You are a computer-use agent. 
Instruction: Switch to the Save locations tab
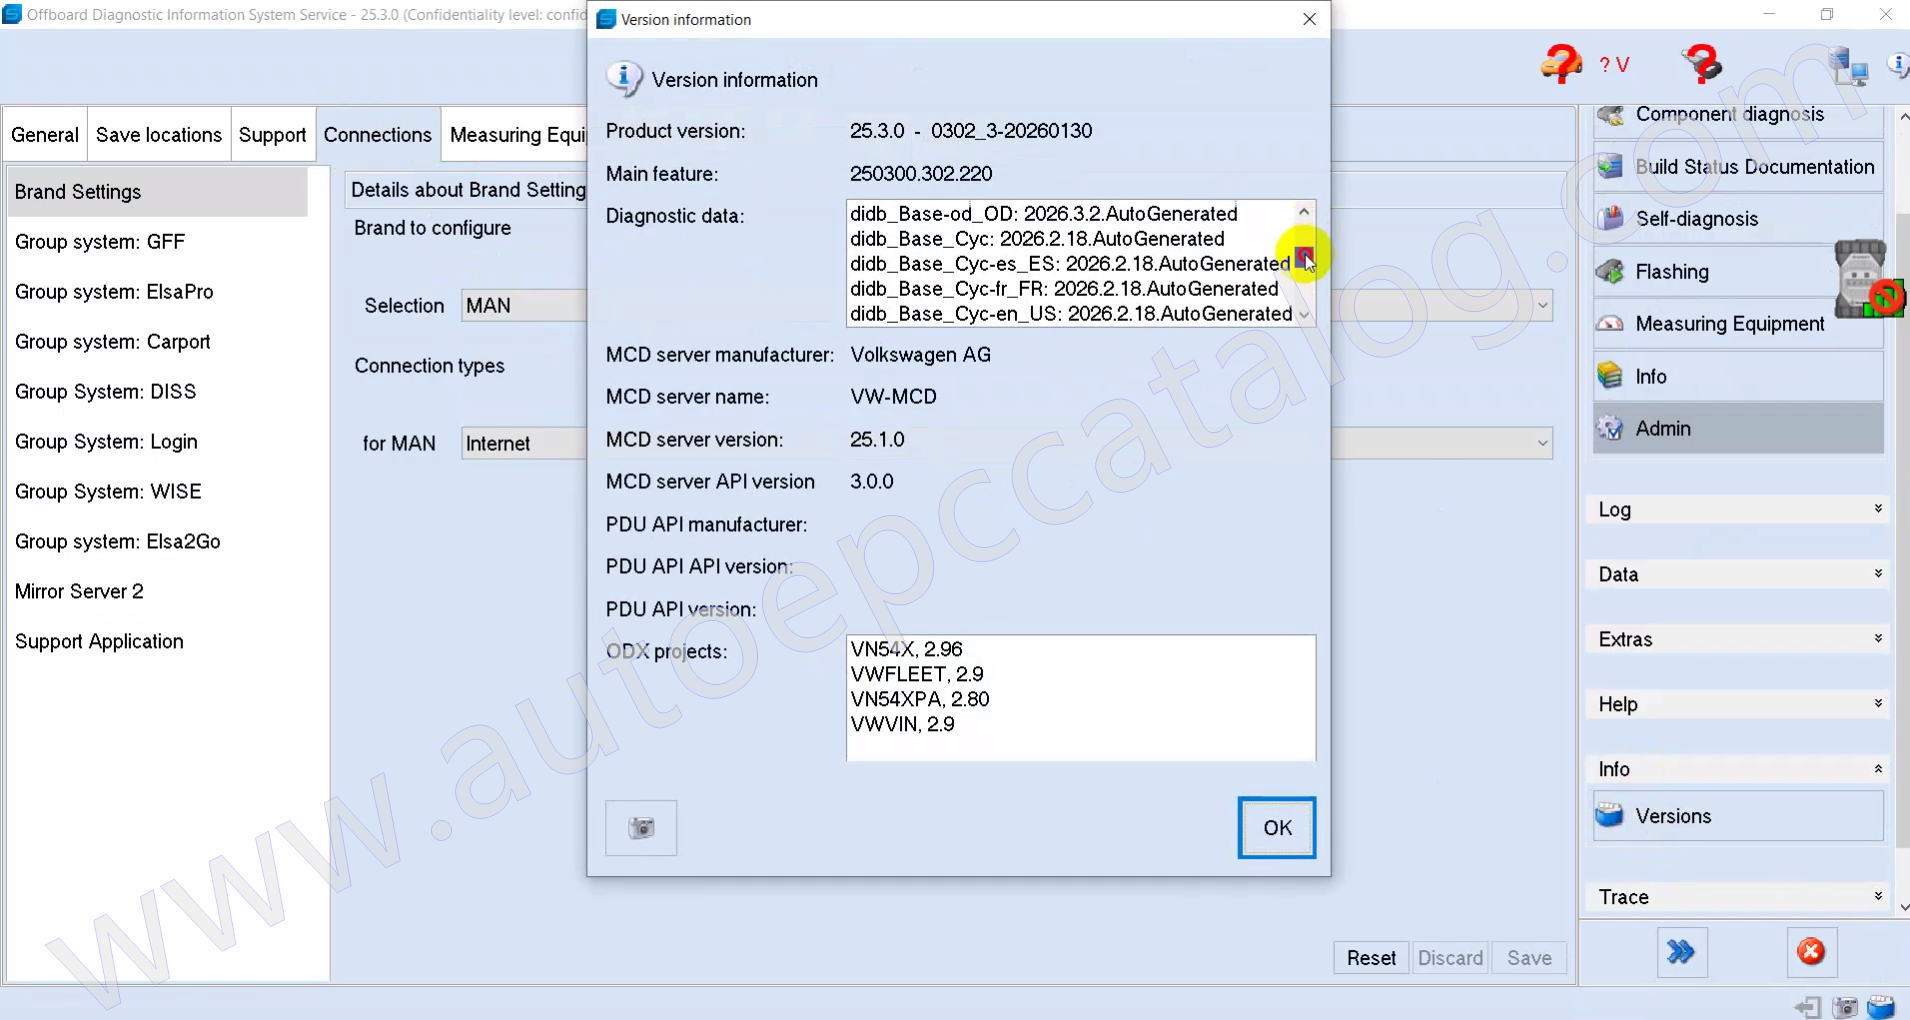click(x=159, y=135)
